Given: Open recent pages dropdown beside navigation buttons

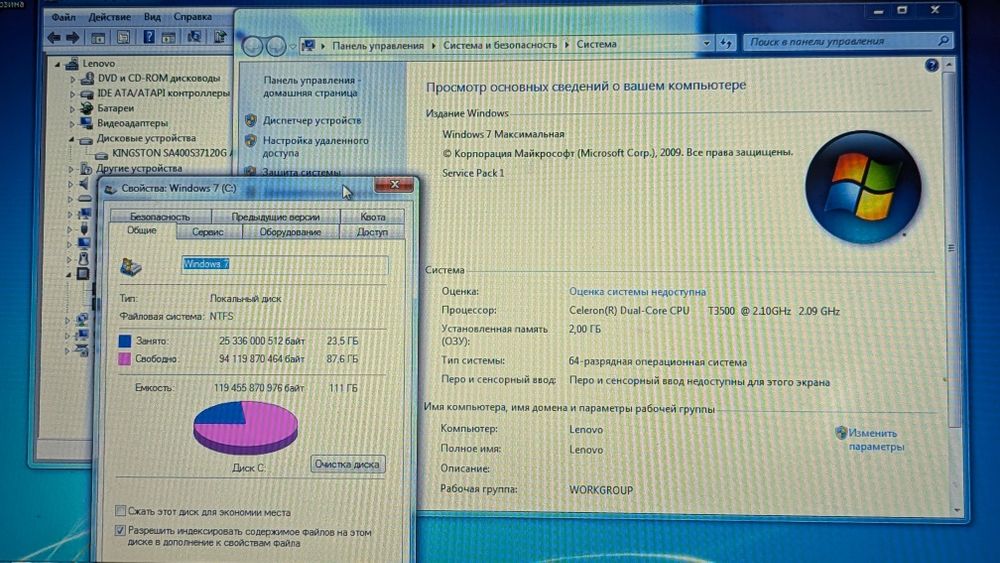Looking at the screenshot, I should click(x=292, y=47).
